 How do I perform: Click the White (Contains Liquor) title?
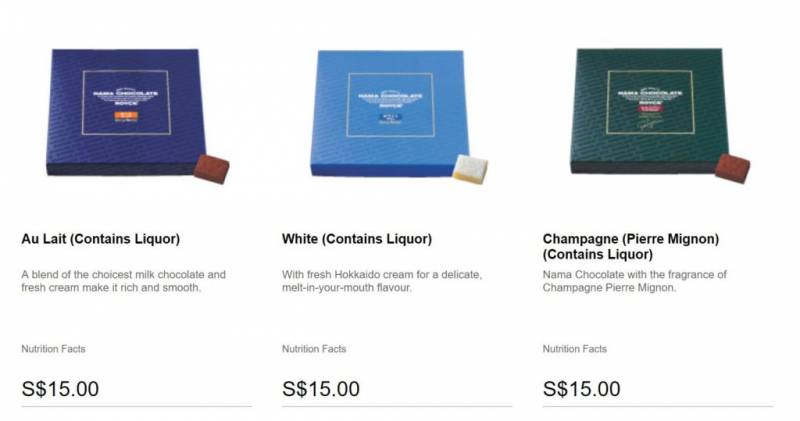[x=357, y=239]
